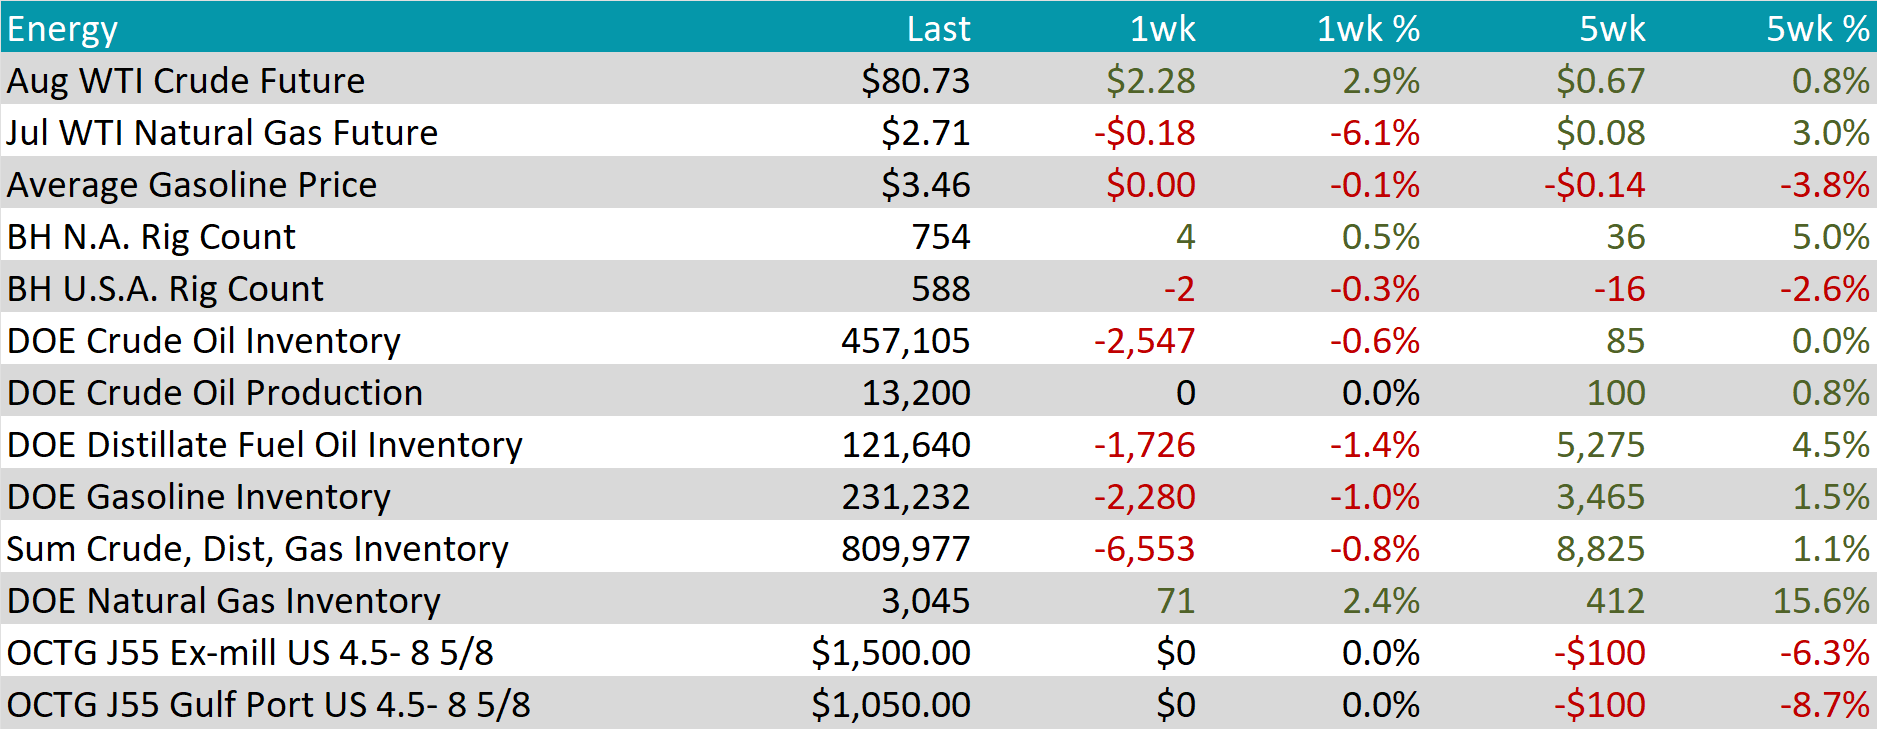Select the DOE Gasoline Inventory row label
Image resolution: width=1877 pixels, height=729 pixels.
click(199, 497)
